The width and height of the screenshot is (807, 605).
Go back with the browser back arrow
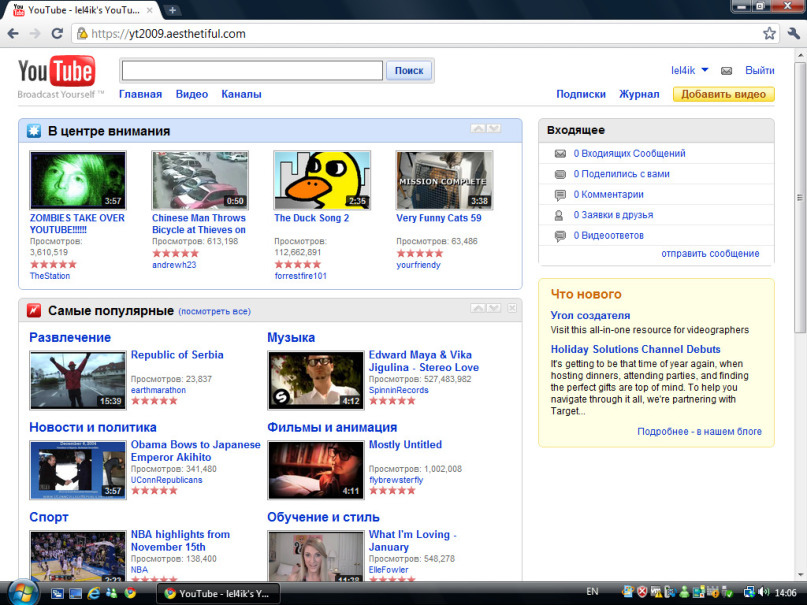pyautogui.click(x=13, y=34)
